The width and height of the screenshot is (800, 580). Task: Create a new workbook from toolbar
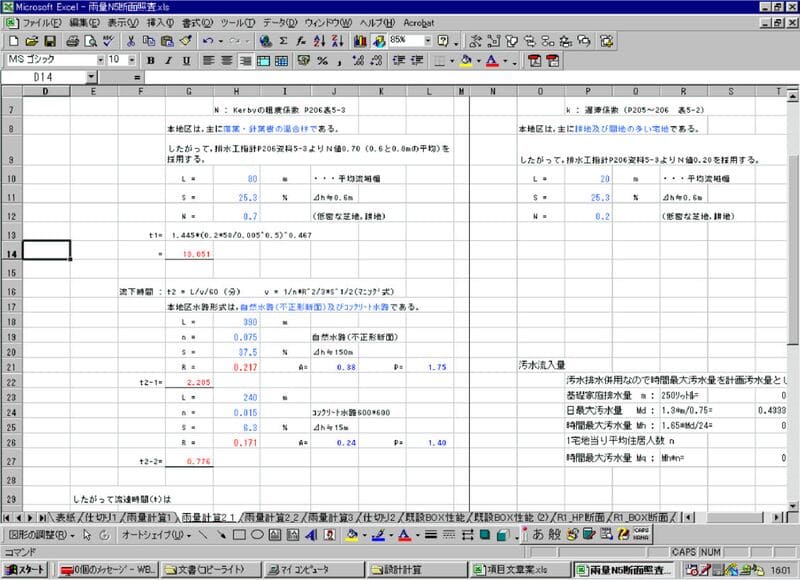pos(14,41)
